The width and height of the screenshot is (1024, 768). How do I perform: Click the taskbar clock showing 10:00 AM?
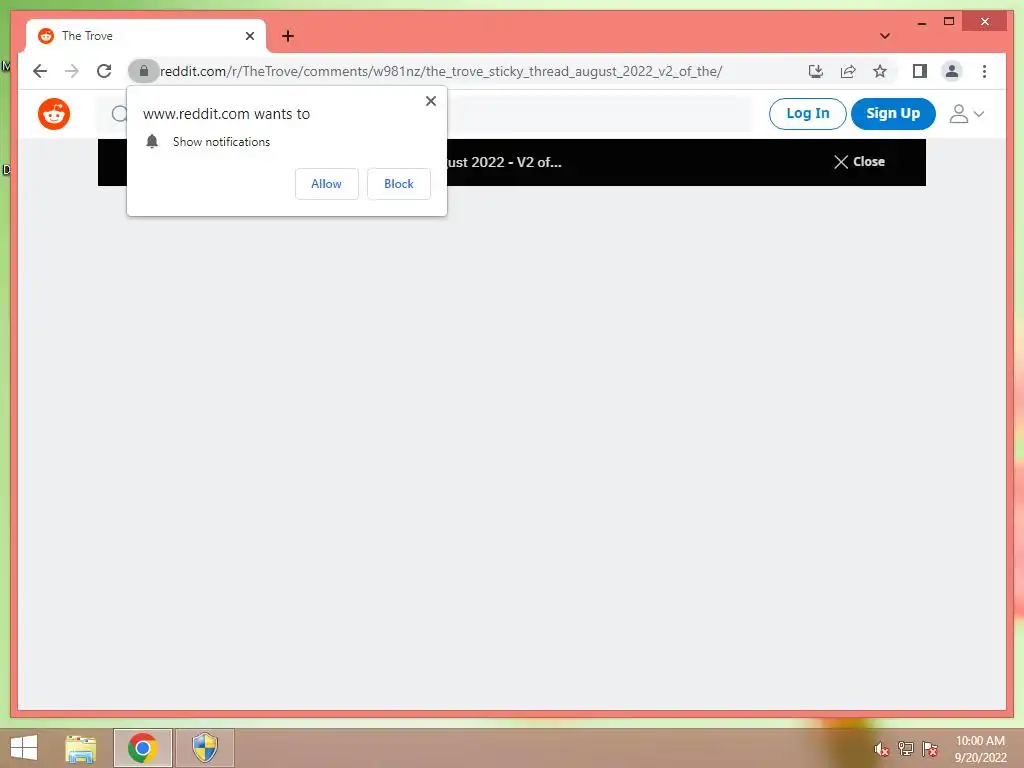(x=980, y=749)
